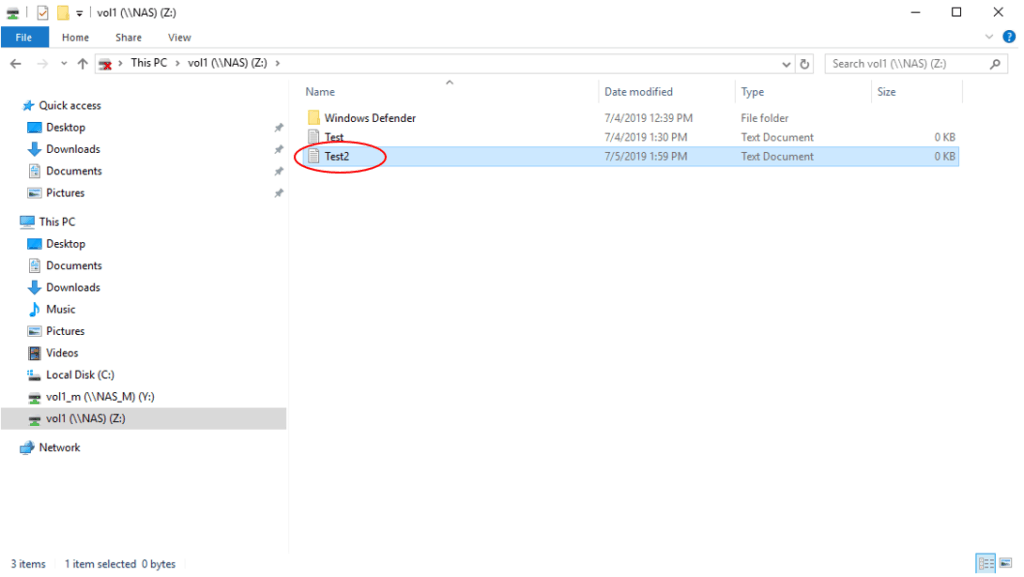Create a new folder via Quick Access Toolbar icon
1024x577 pixels.
pyautogui.click(x=62, y=12)
